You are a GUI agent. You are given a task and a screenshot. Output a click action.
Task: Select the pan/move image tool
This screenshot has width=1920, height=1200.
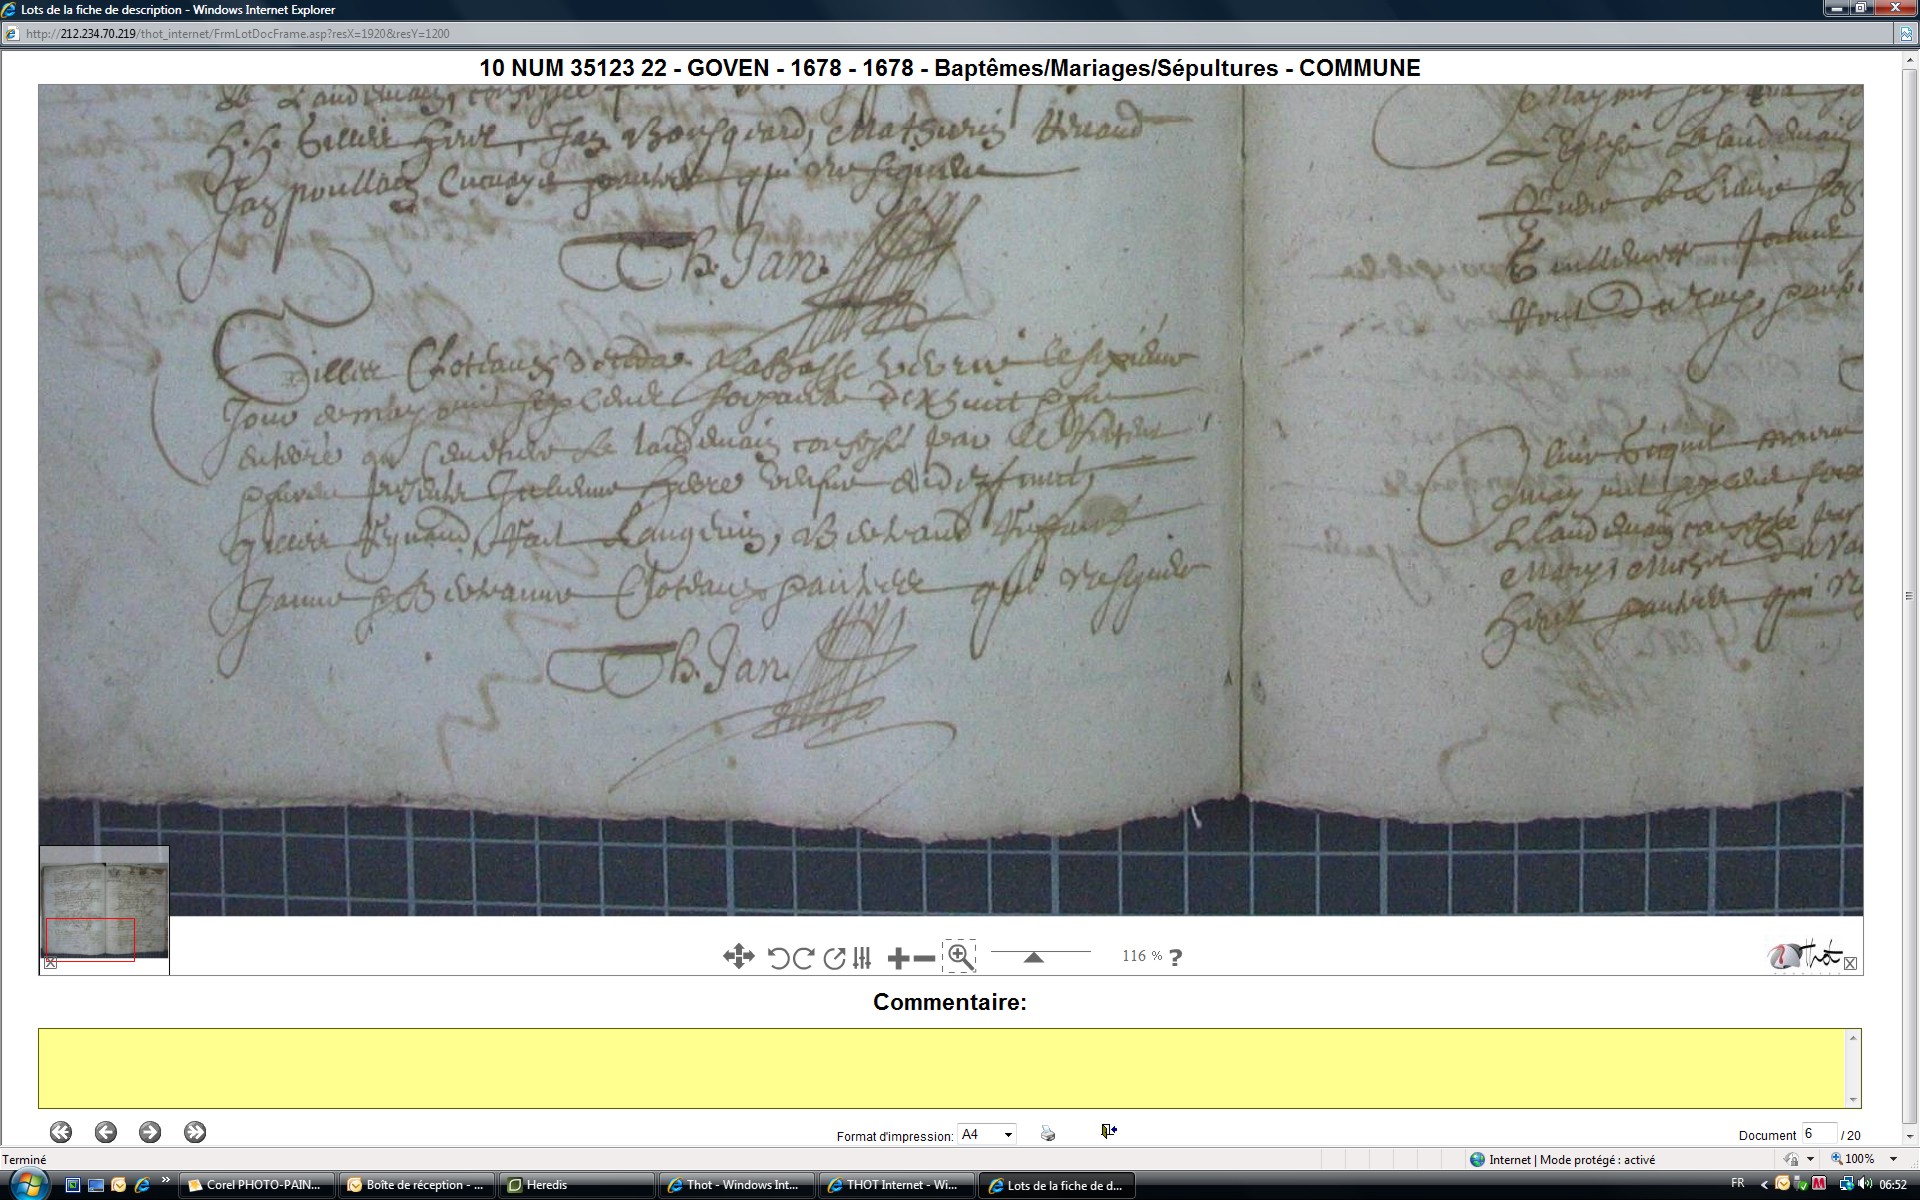tap(738, 957)
